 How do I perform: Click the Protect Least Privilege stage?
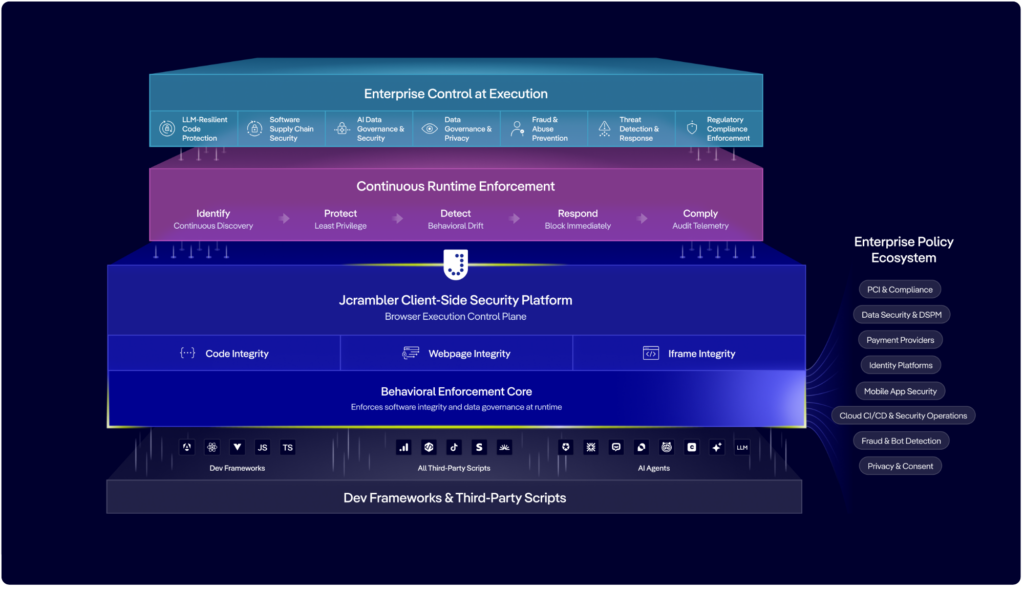tap(340, 219)
